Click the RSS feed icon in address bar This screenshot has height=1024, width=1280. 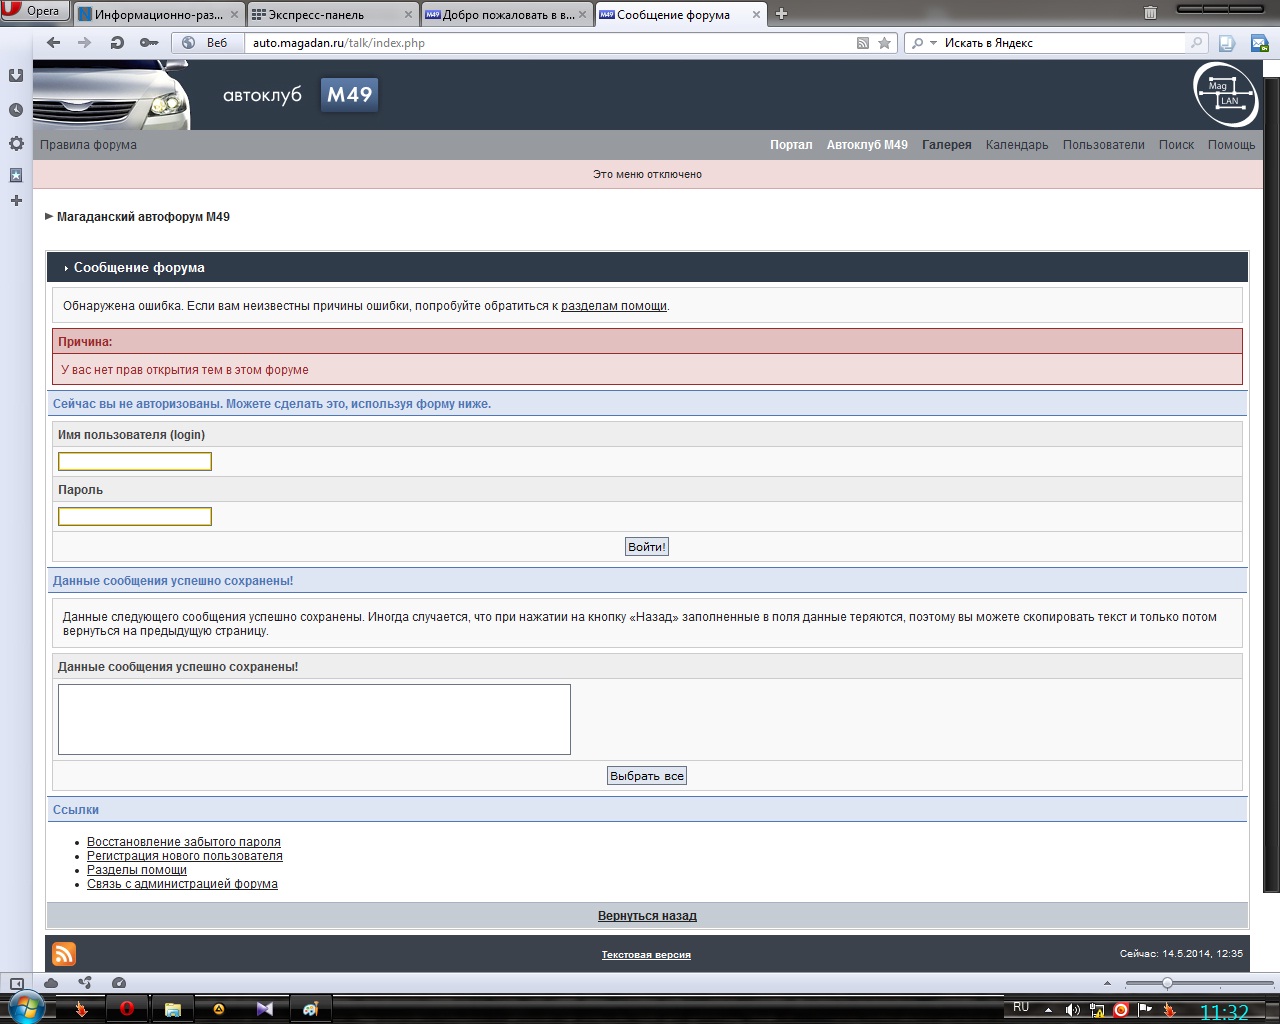pos(863,43)
